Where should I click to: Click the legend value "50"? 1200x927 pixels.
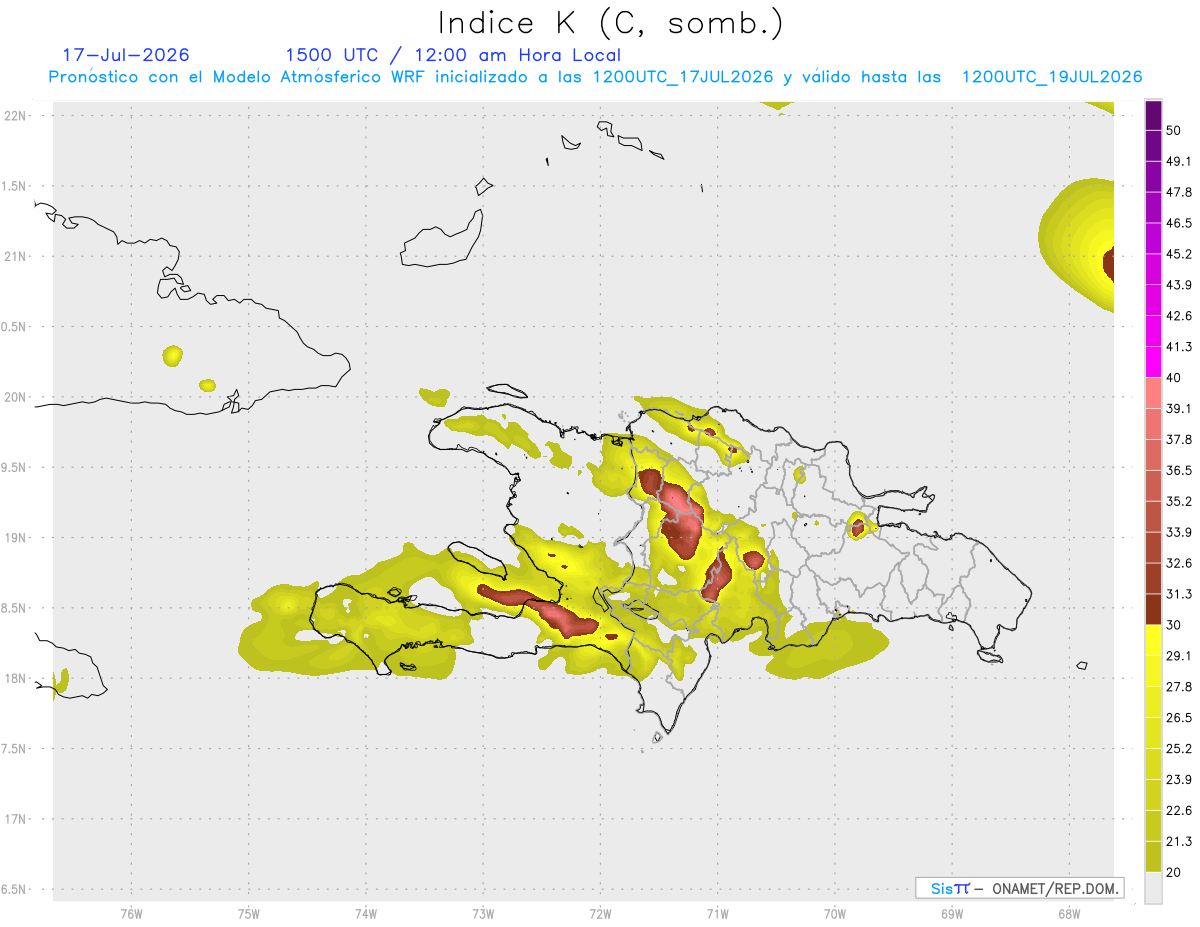pos(1174,130)
